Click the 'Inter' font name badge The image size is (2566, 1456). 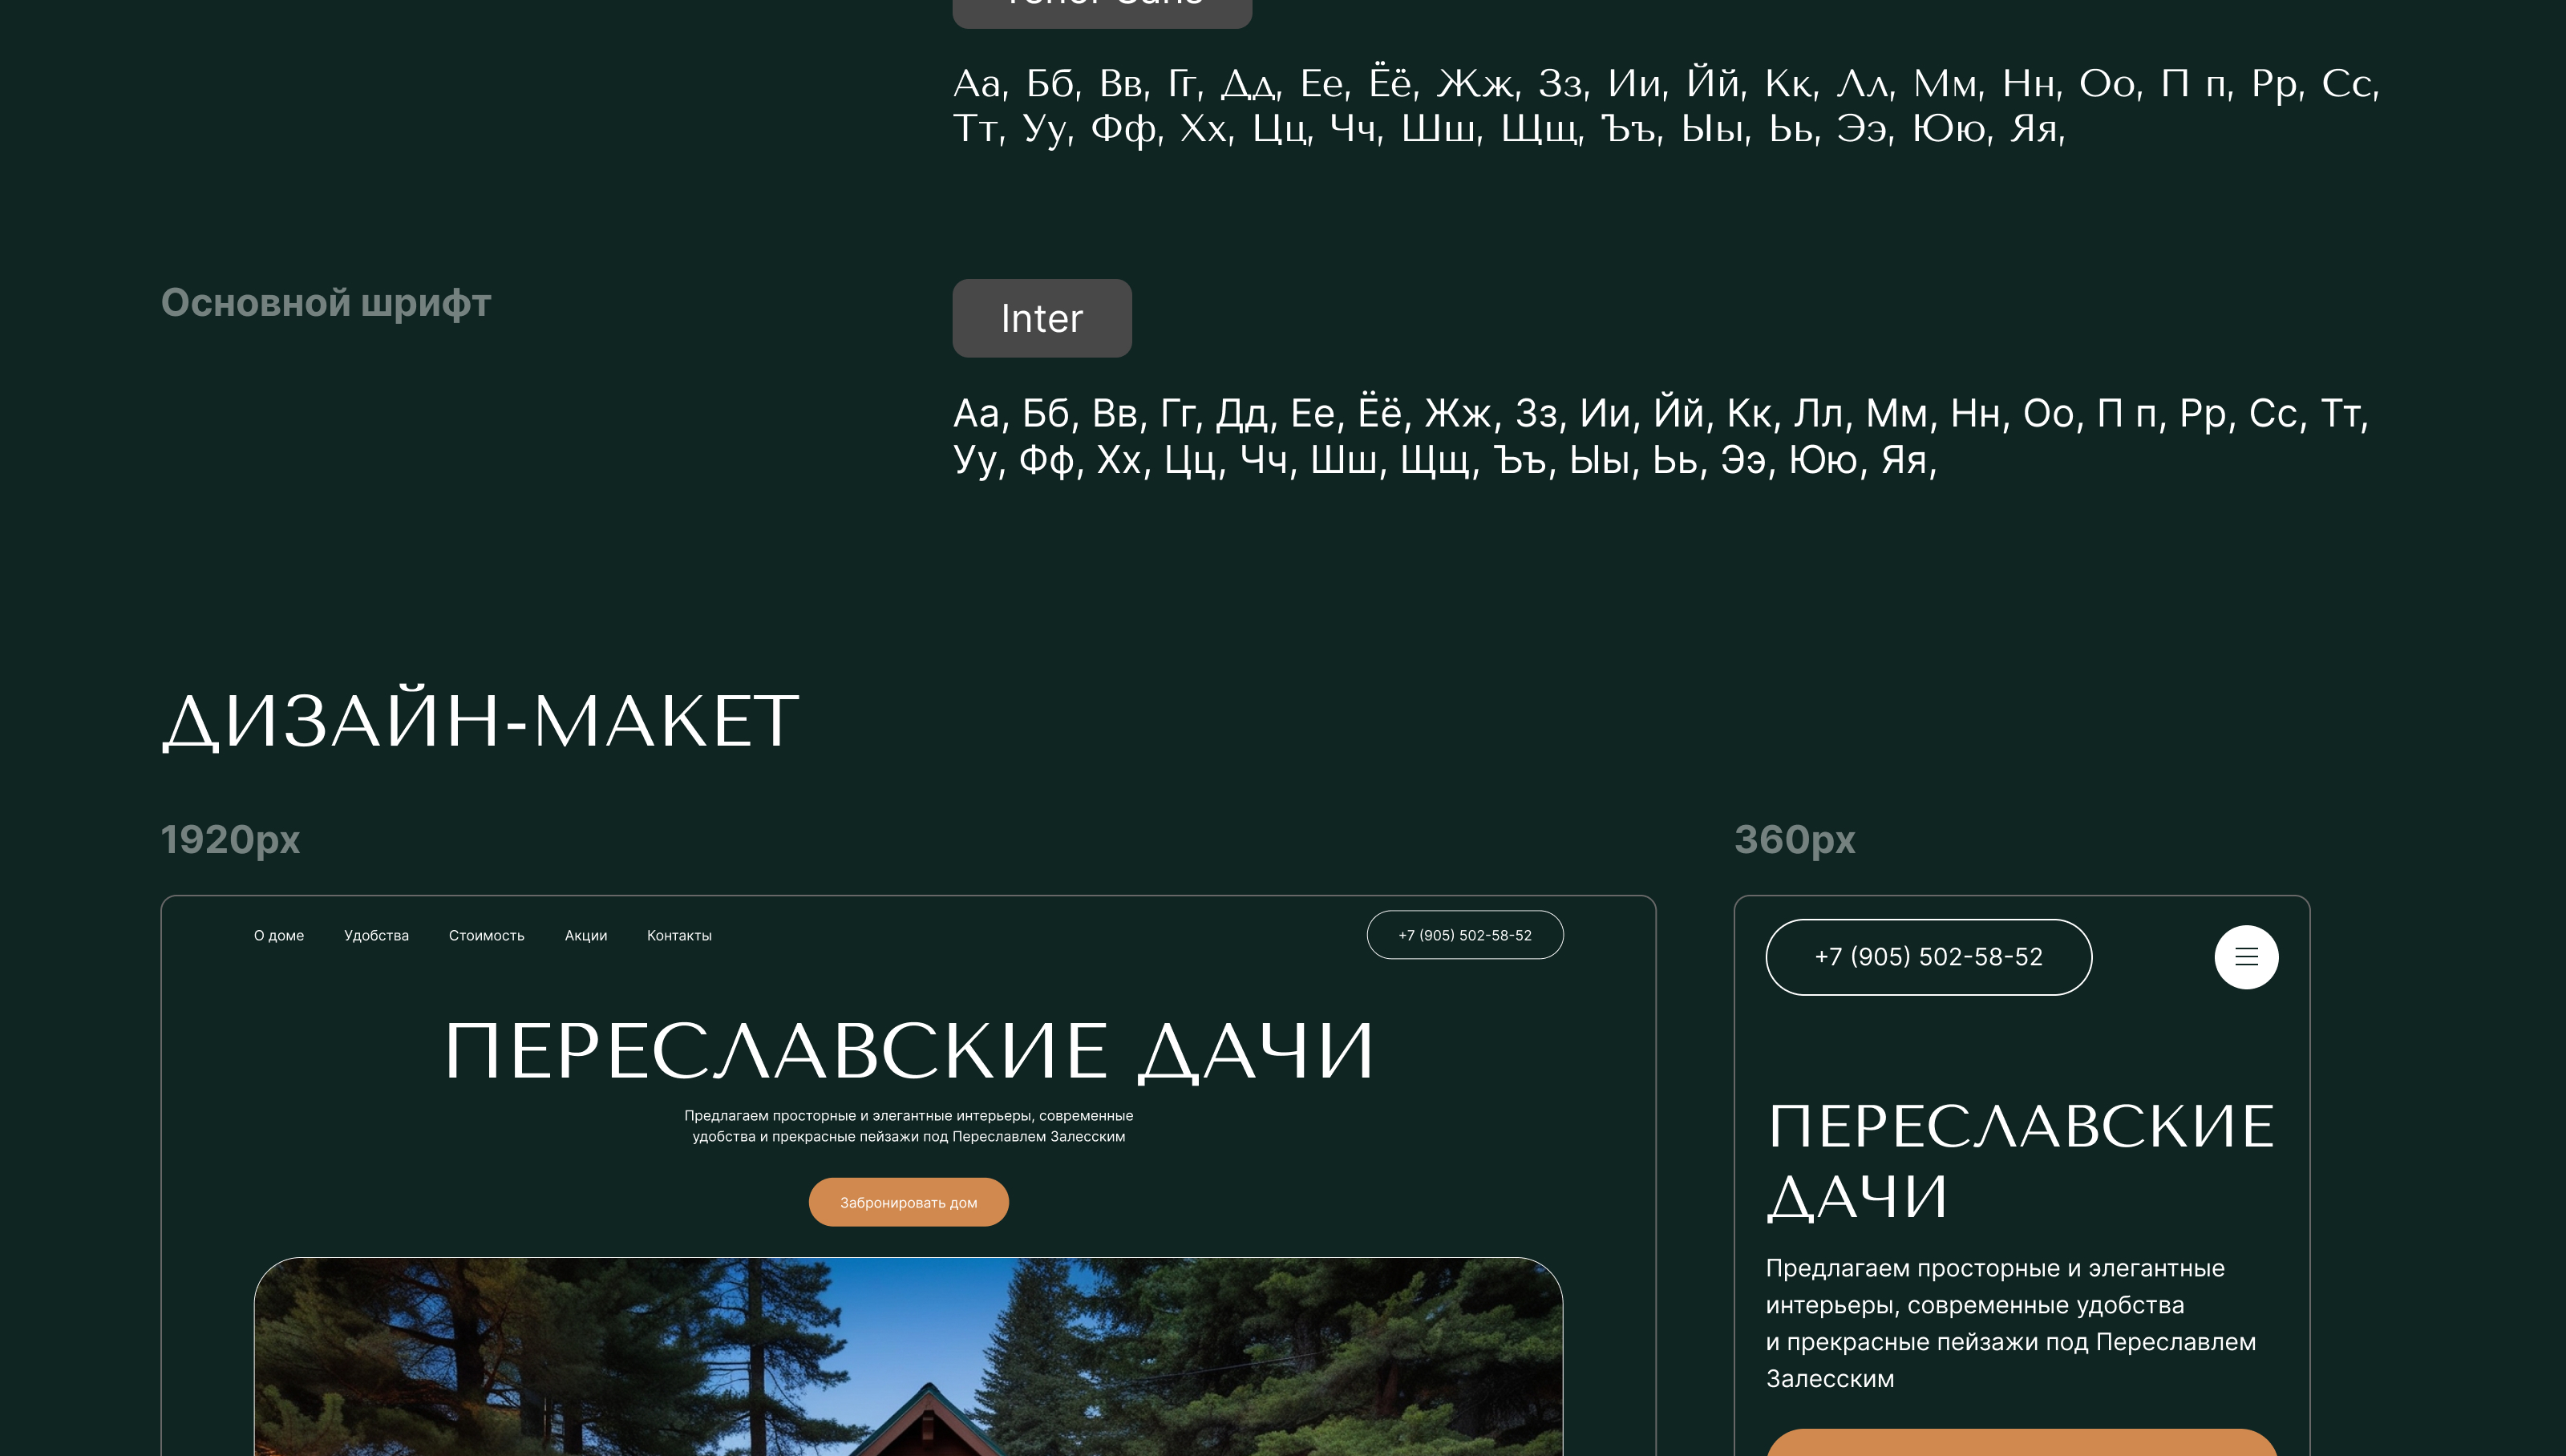1041,318
